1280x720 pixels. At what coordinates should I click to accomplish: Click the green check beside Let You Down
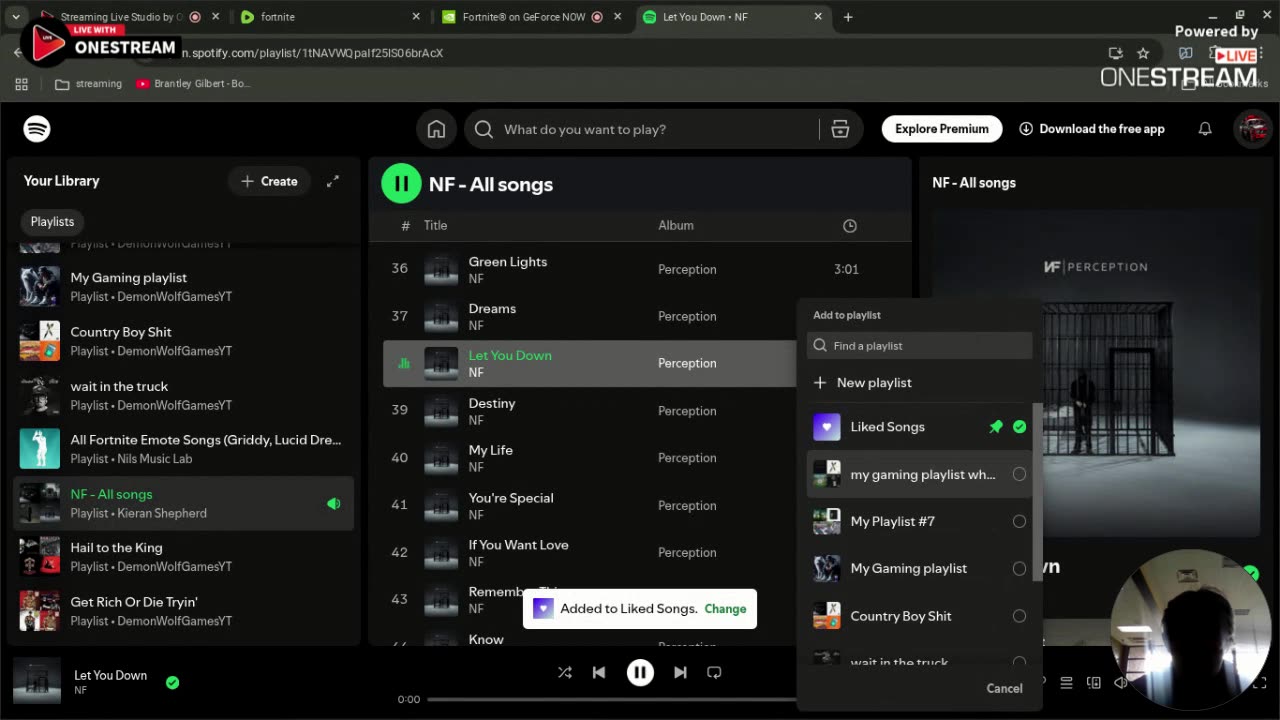click(x=172, y=683)
